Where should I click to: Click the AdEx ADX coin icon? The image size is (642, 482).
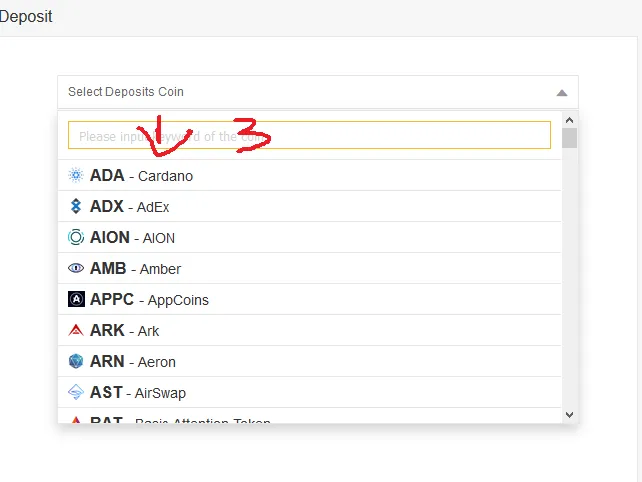click(x=76, y=206)
